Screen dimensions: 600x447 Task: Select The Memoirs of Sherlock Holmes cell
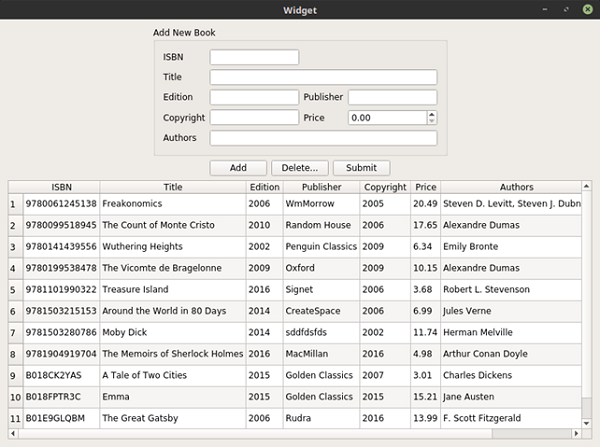coord(173,354)
